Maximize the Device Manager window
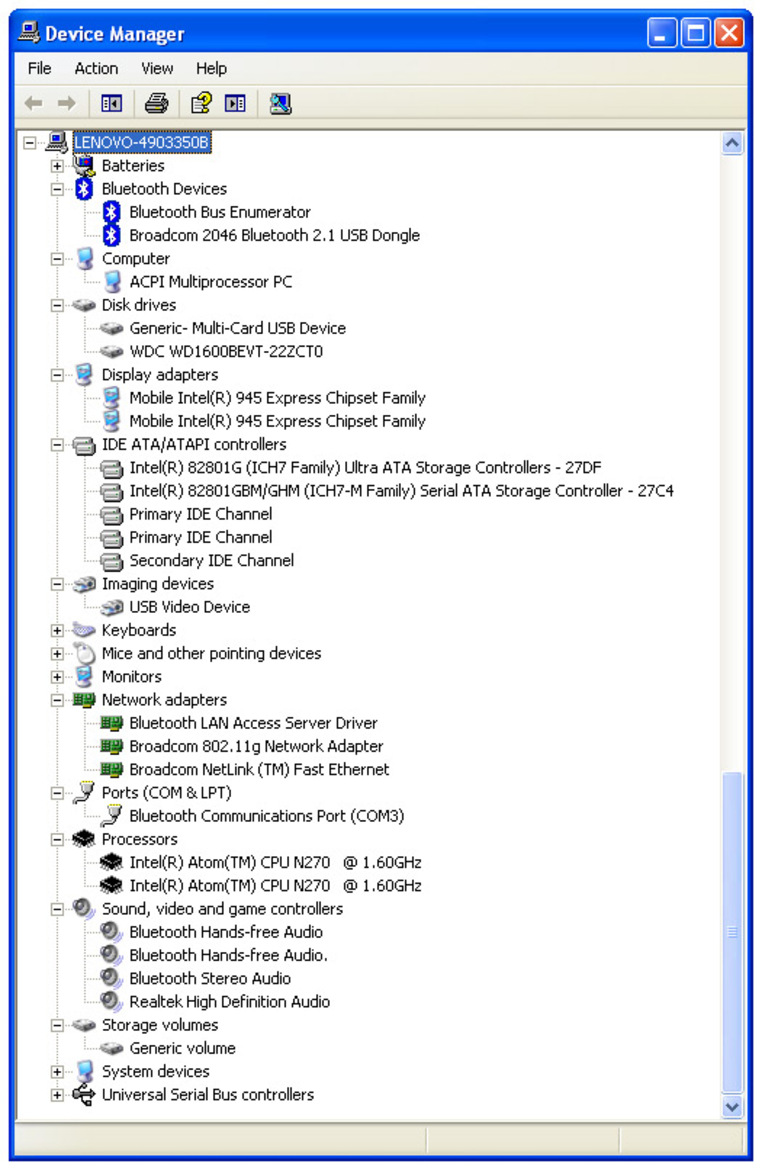Screen dimensions: 762x1170 click(696, 33)
